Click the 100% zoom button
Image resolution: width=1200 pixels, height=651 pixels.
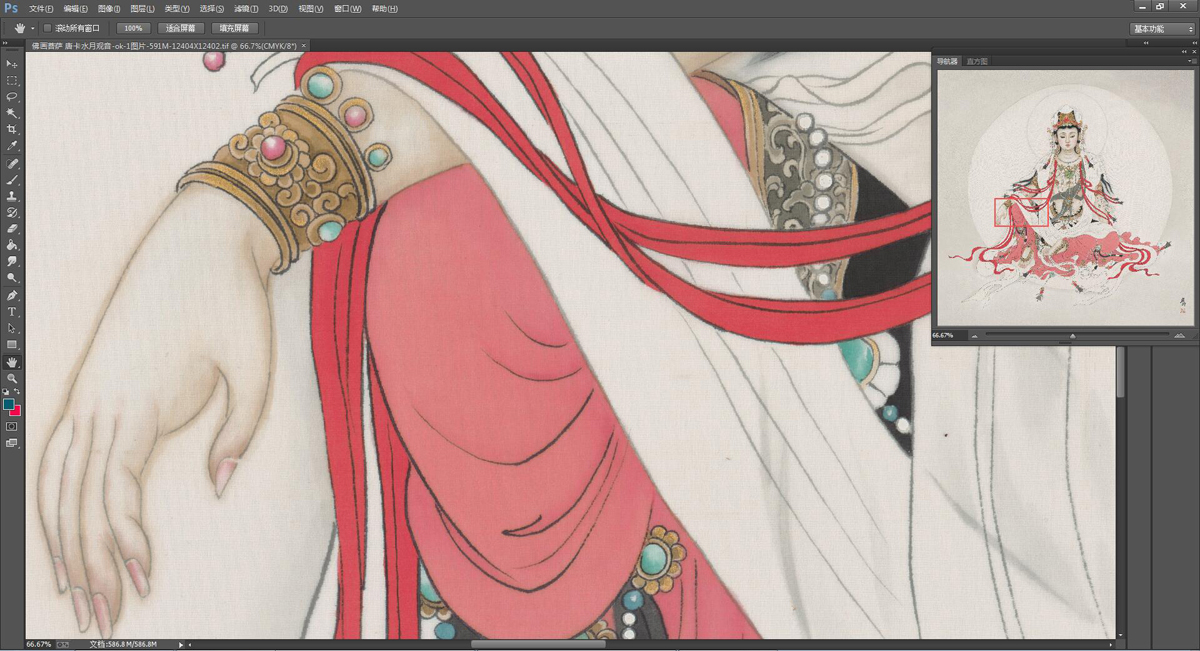[133, 28]
